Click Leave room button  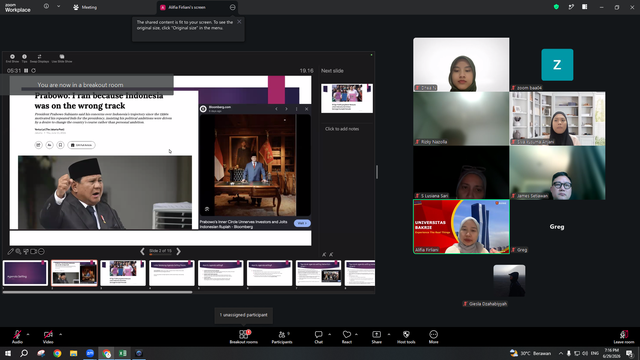[x=624, y=337]
